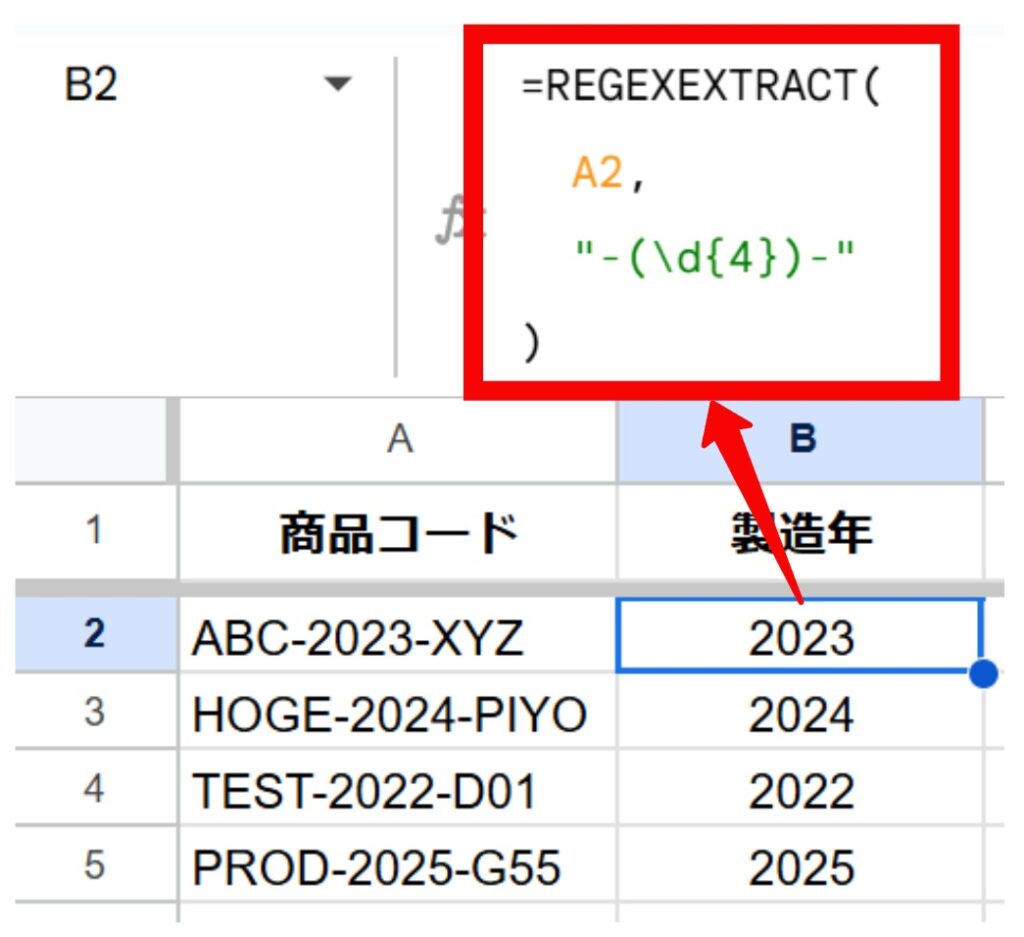Select column B header
The height and width of the screenshot is (937, 1024).
click(x=800, y=439)
